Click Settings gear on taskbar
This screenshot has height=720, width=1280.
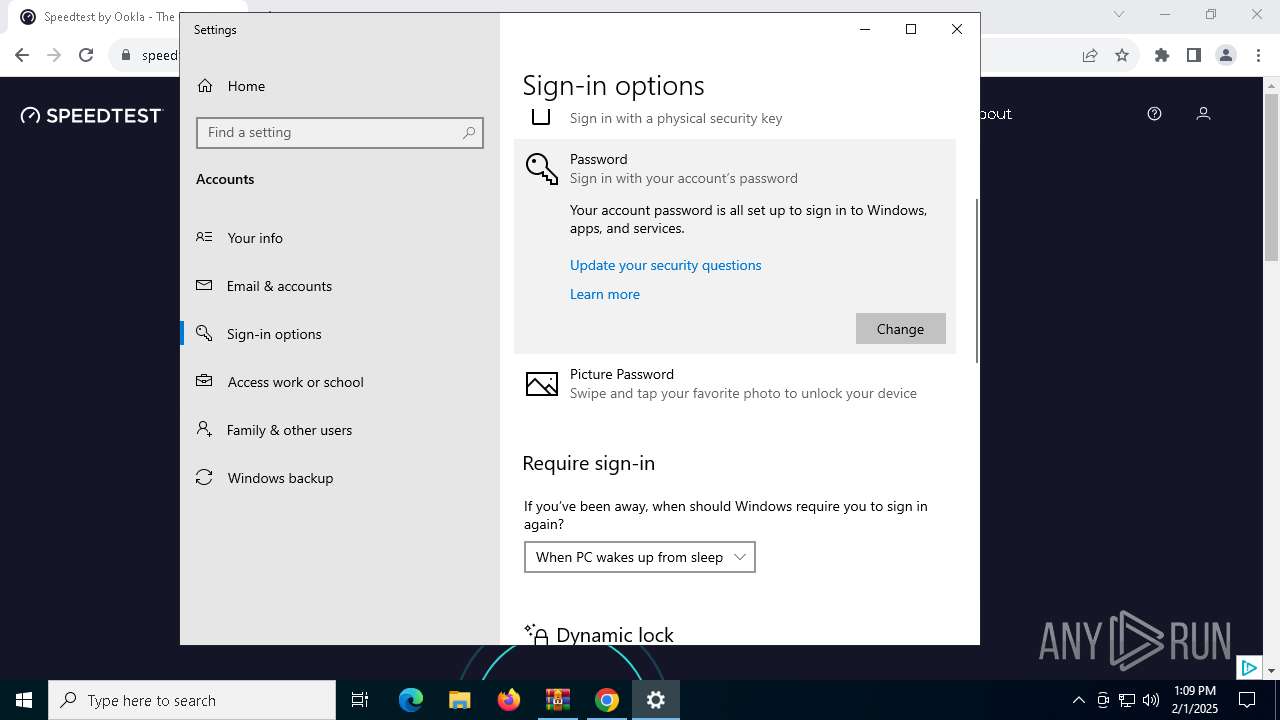point(656,700)
